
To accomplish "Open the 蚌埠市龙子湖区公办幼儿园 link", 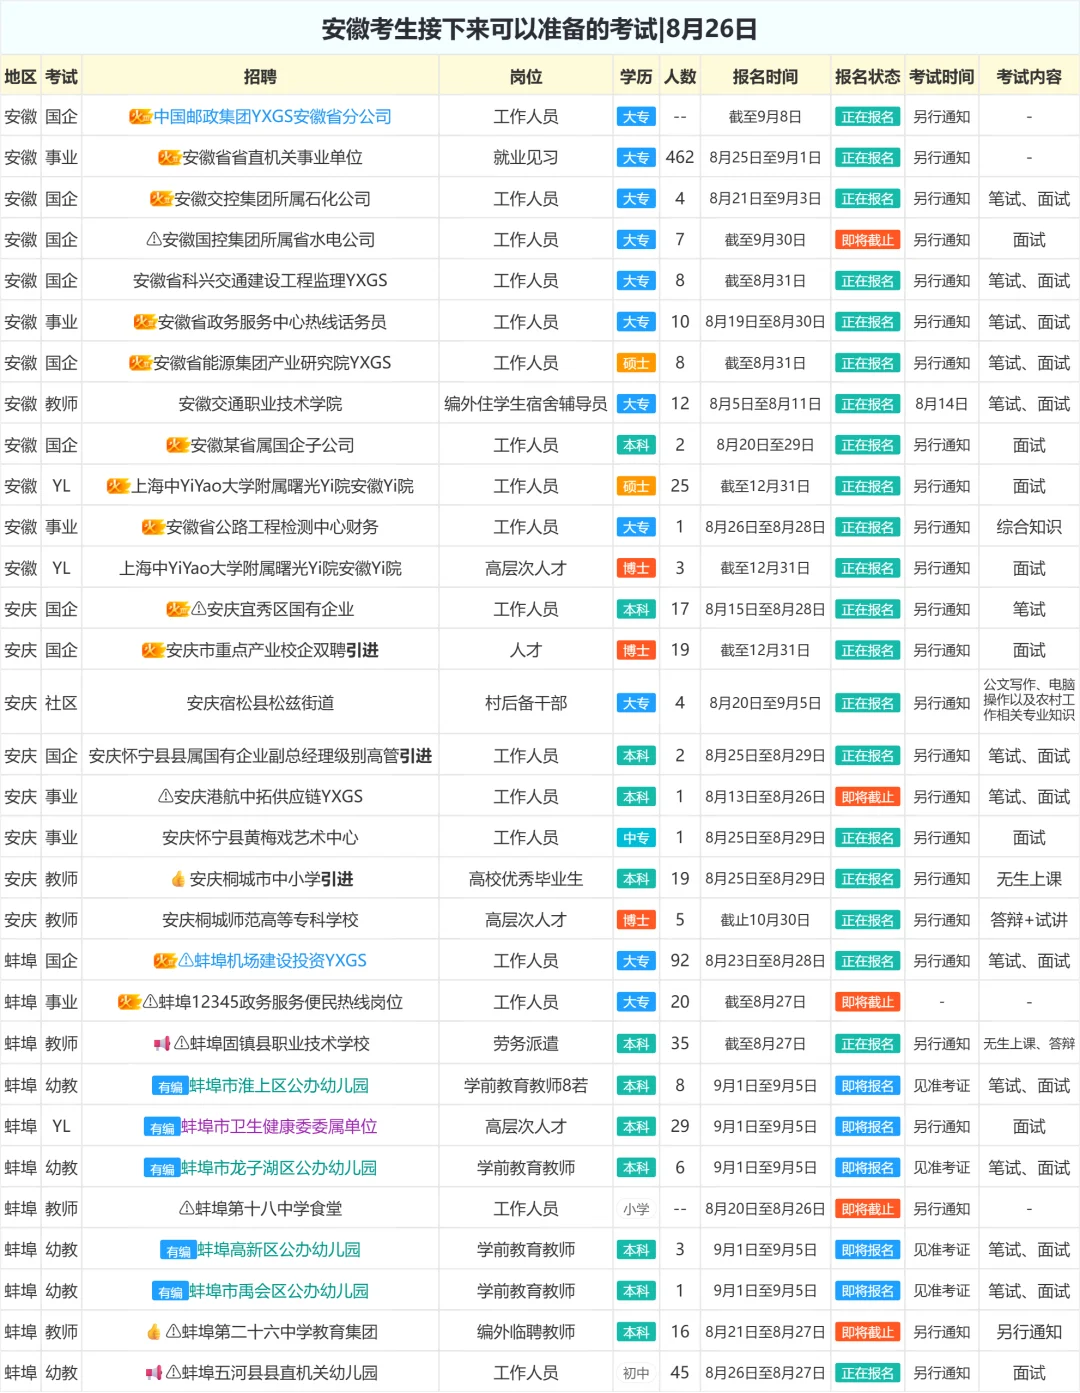I will tap(279, 1168).
